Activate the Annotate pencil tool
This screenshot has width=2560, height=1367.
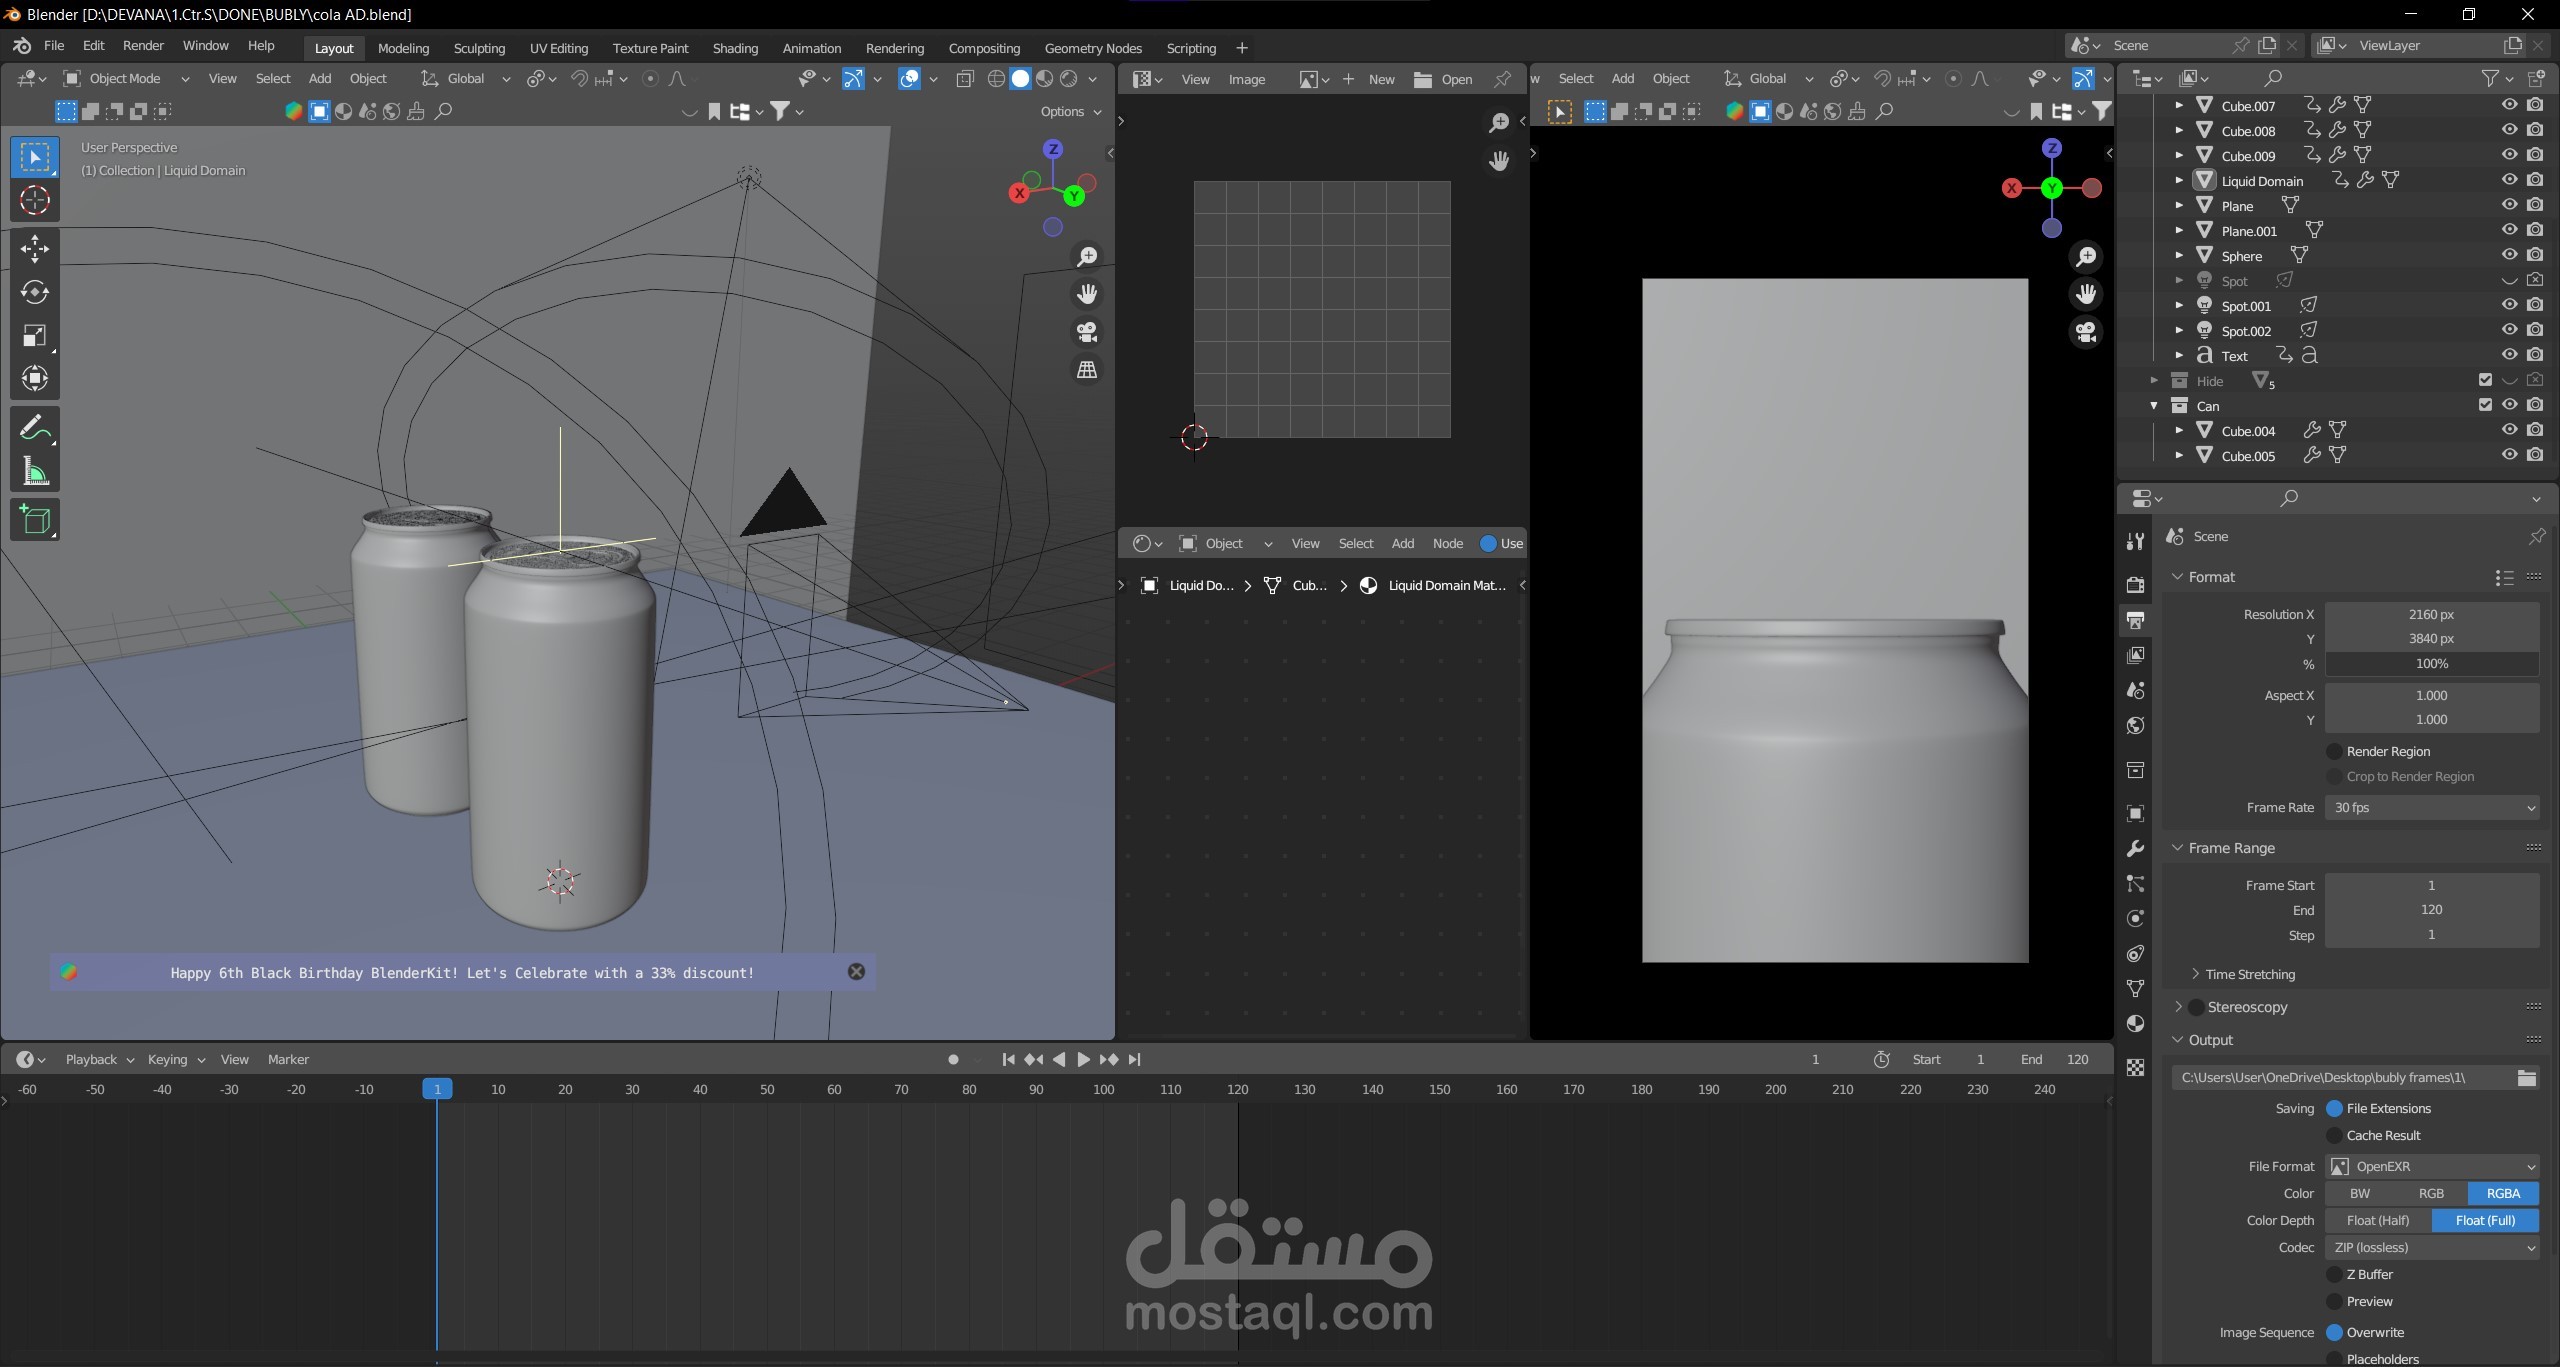click(x=35, y=429)
